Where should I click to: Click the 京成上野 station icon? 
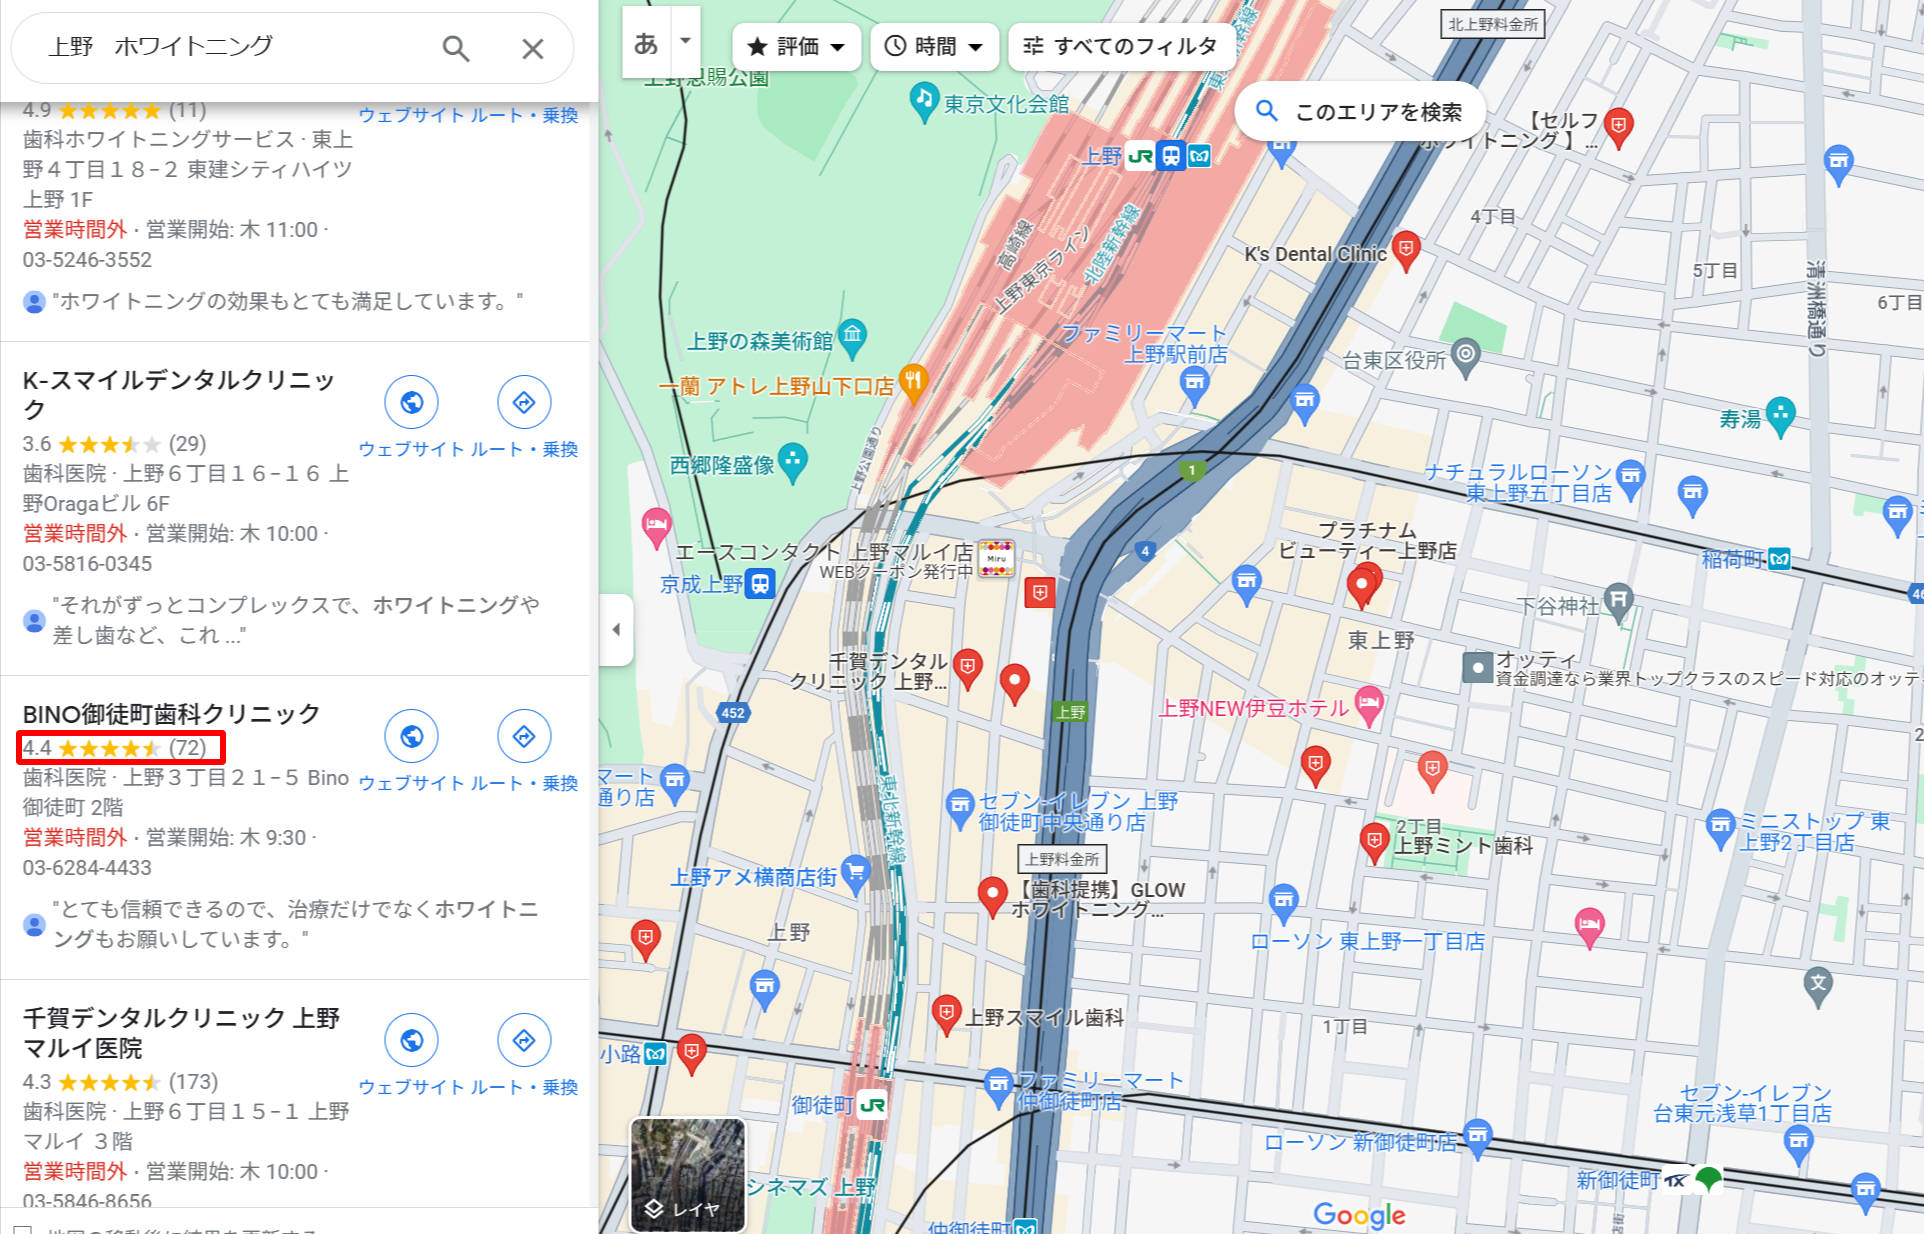pos(761,584)
